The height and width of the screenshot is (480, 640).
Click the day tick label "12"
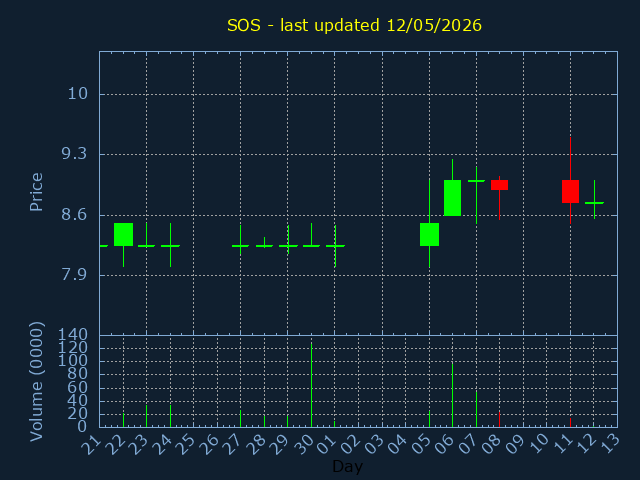pos(586,444)
